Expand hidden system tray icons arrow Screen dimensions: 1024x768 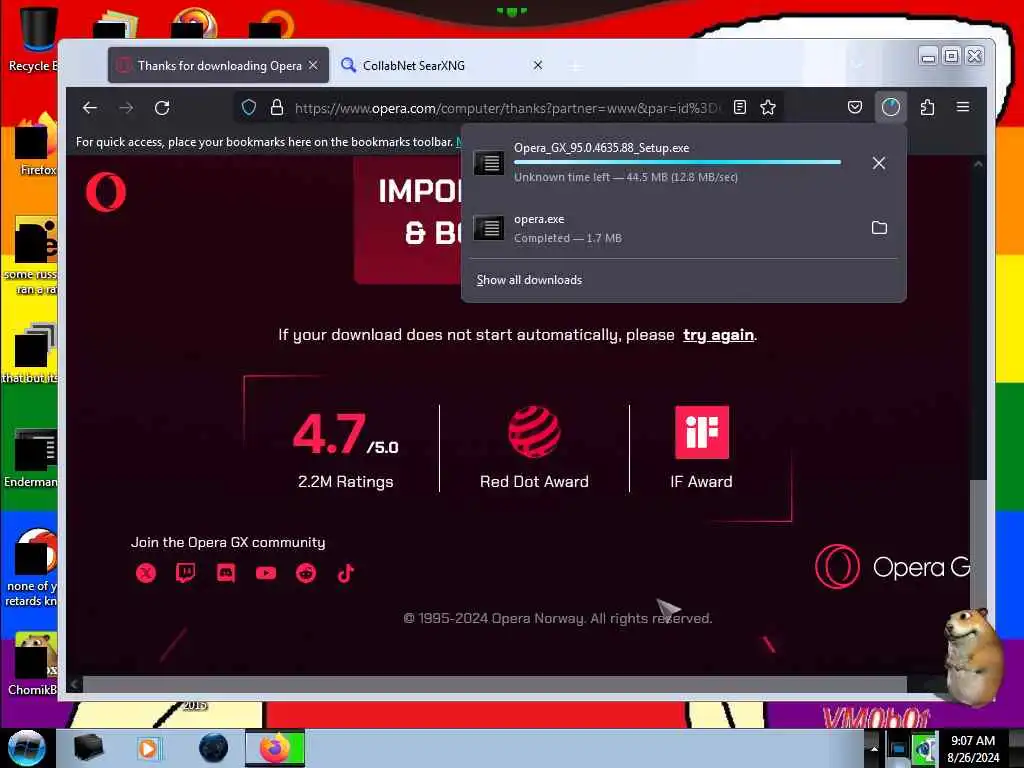(874, 748)
